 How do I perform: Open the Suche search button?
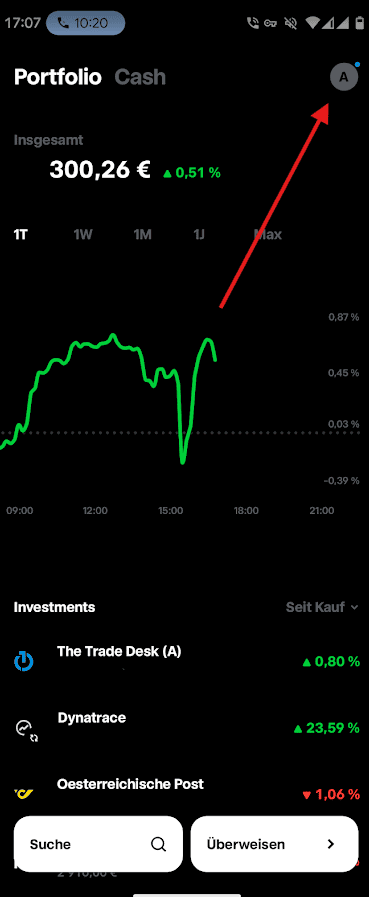98,844
